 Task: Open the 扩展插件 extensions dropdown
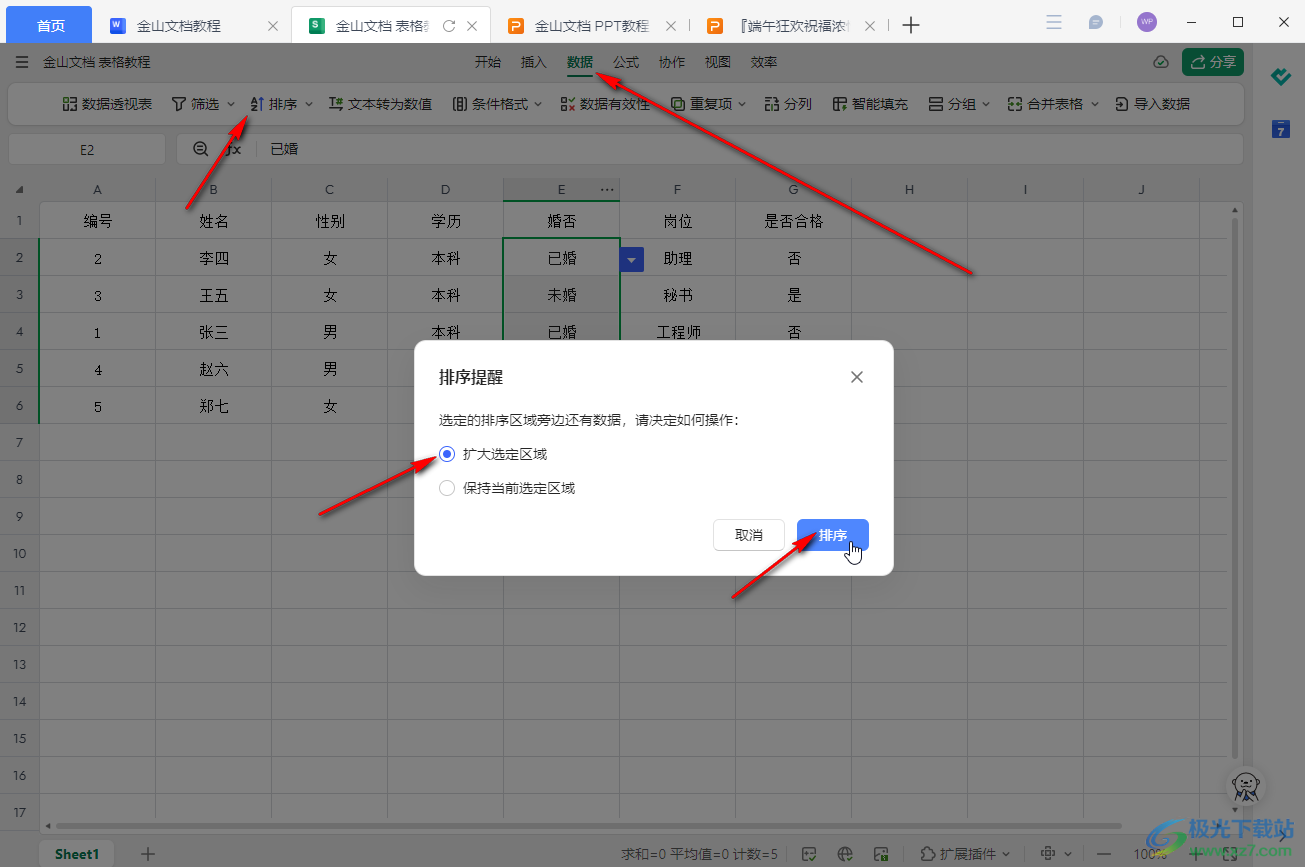tap(965, 854)
